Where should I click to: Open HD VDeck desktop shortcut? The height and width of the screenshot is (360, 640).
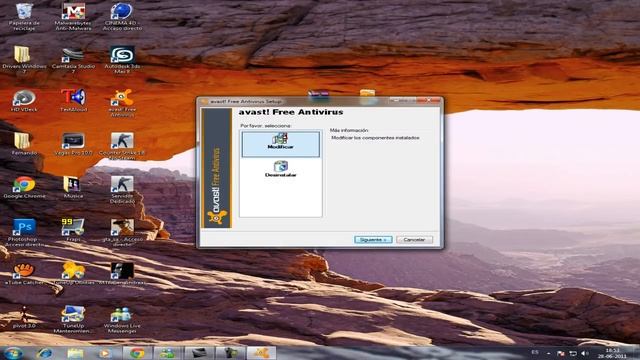(24, 101)
